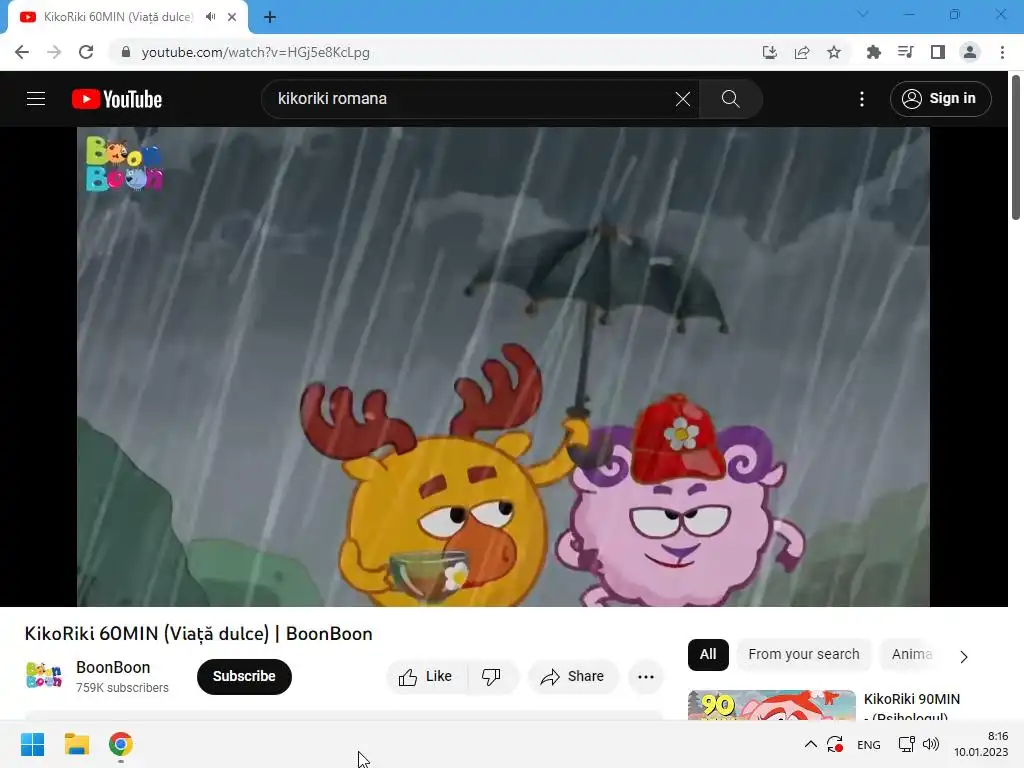Open tab search chevron in title bar

(863, 14)
